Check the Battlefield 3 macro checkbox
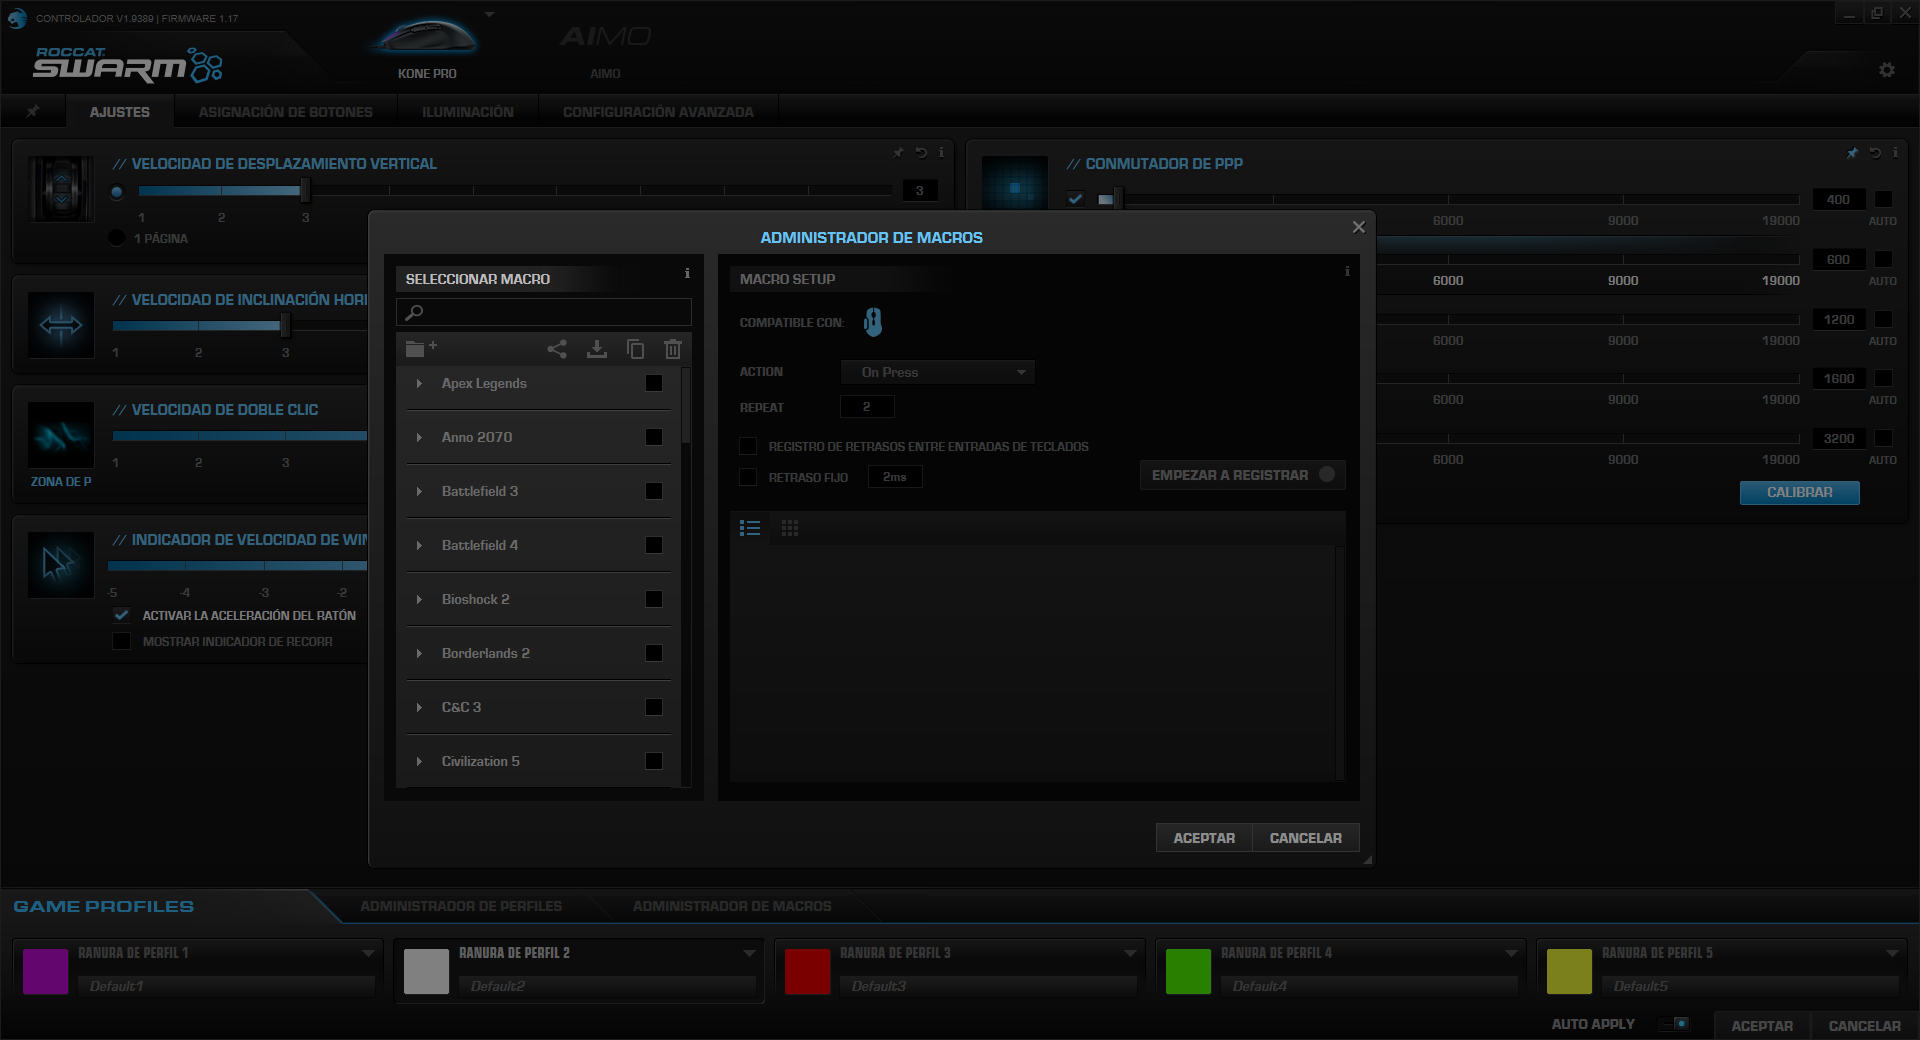This screenshot has height=1040, width=1920. pyautogui.click(x=654, y=491)
